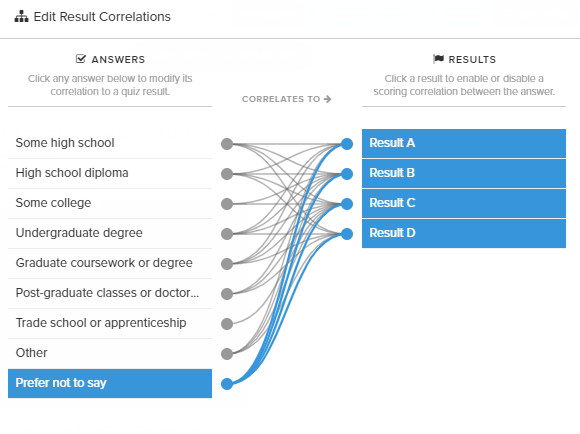This screenshot has width=580, height=434.
Task: Click the arrow icon after CORRELATES TO
Action: coord(327,99)
